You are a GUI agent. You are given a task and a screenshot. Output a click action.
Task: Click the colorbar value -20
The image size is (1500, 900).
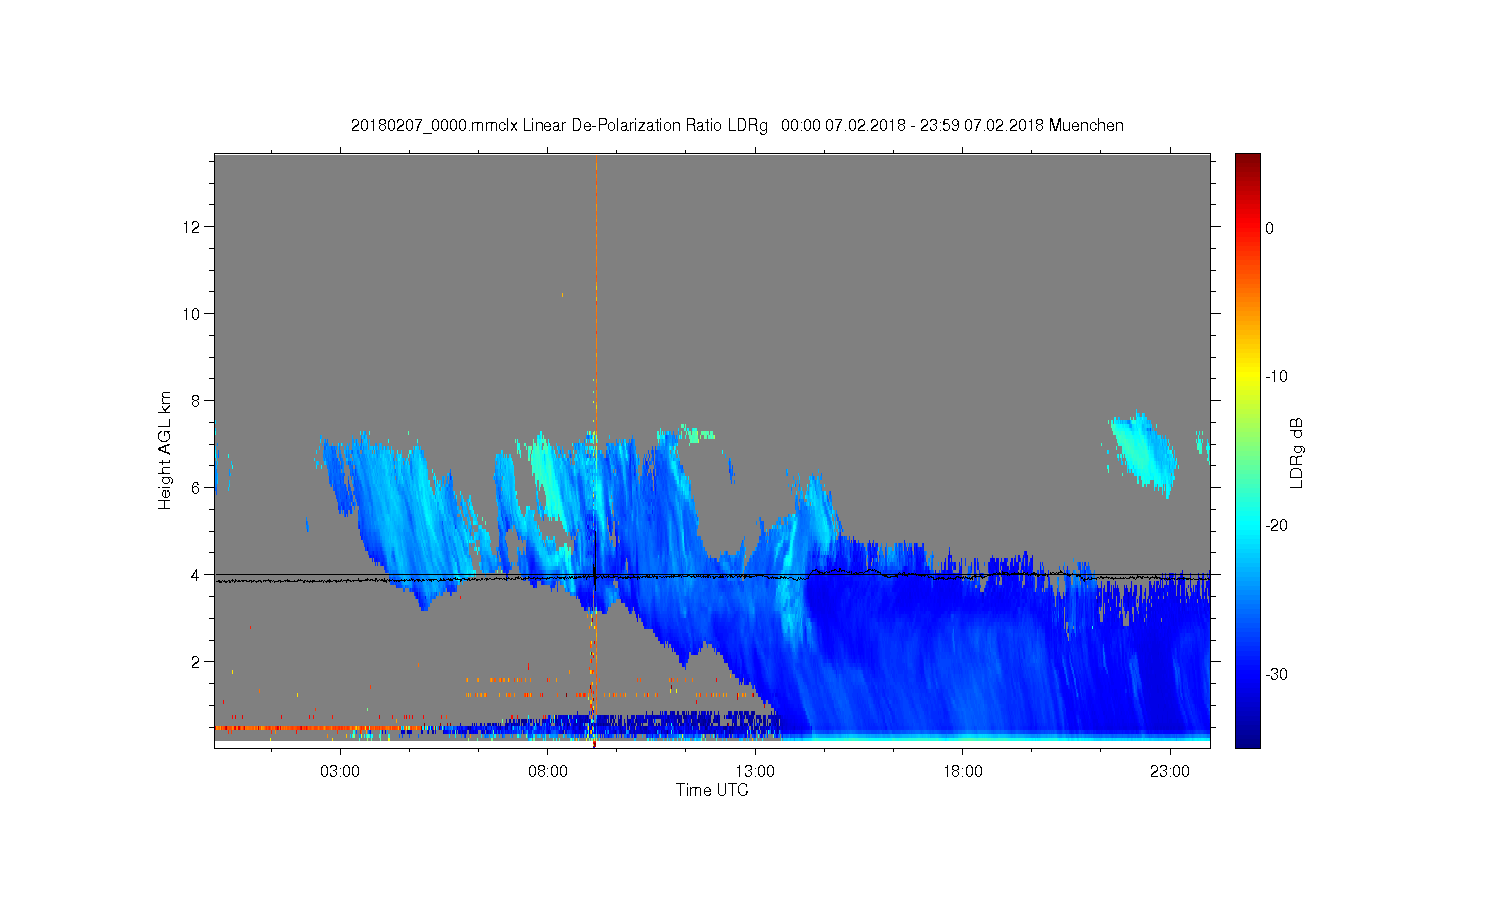point(1276,526)
